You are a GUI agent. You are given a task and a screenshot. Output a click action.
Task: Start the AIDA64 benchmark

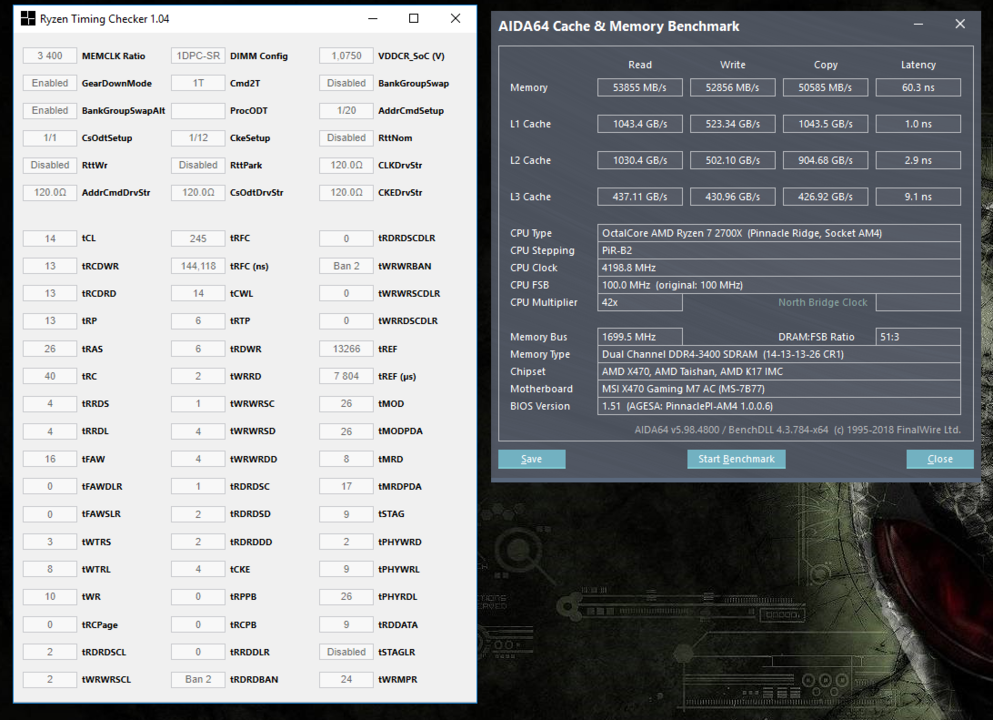point(736,459)
